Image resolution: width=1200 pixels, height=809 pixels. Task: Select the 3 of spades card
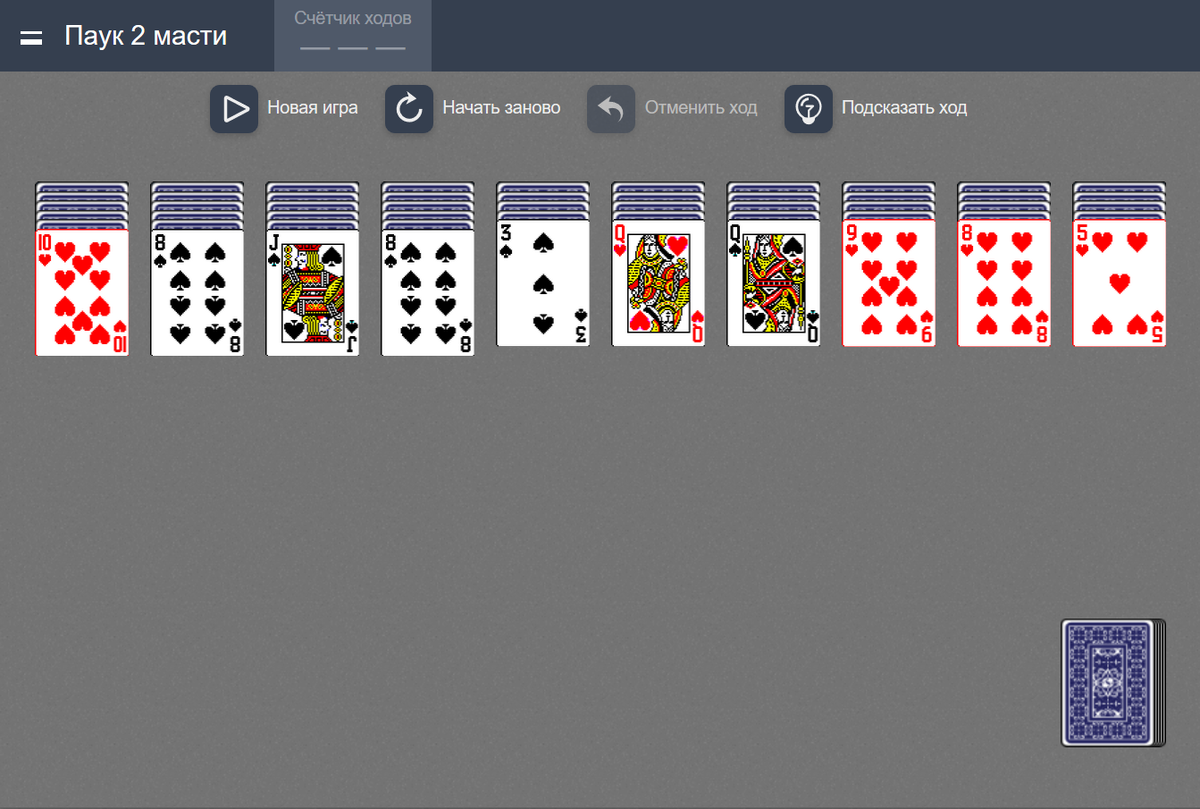(543, 283)
